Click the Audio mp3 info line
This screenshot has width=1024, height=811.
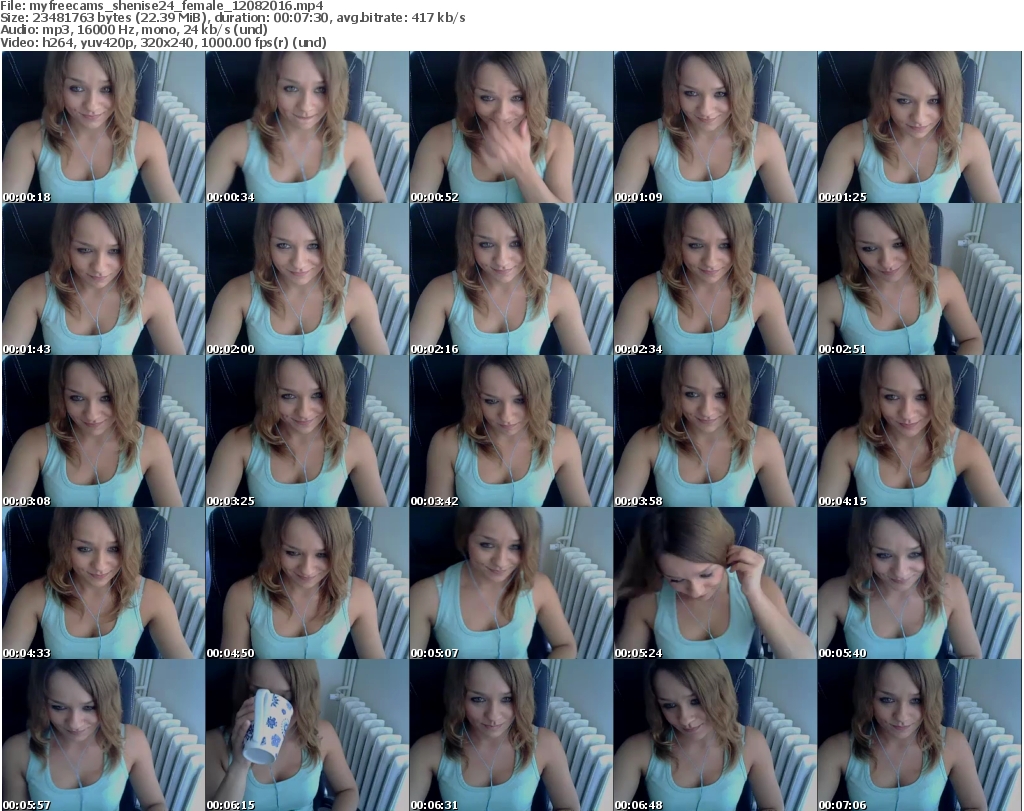134,30
